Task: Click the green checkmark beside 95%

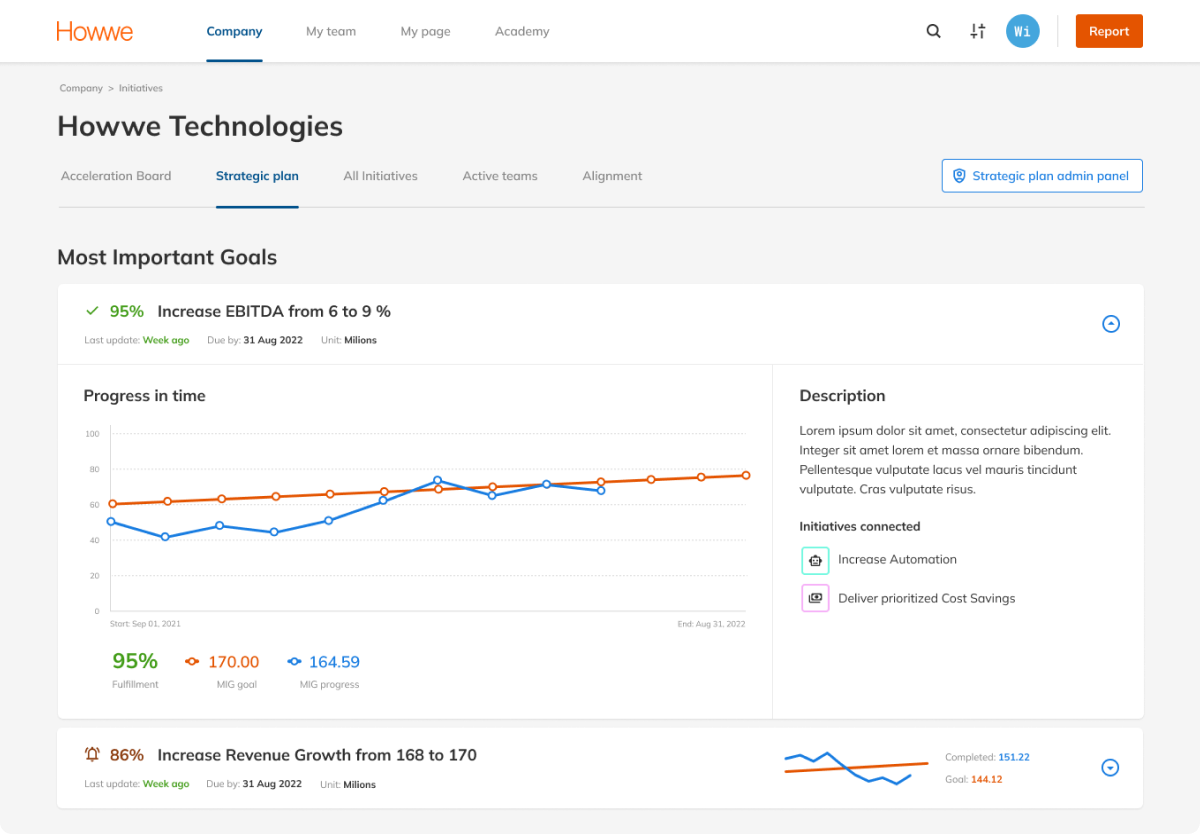Action: (92, 311)
